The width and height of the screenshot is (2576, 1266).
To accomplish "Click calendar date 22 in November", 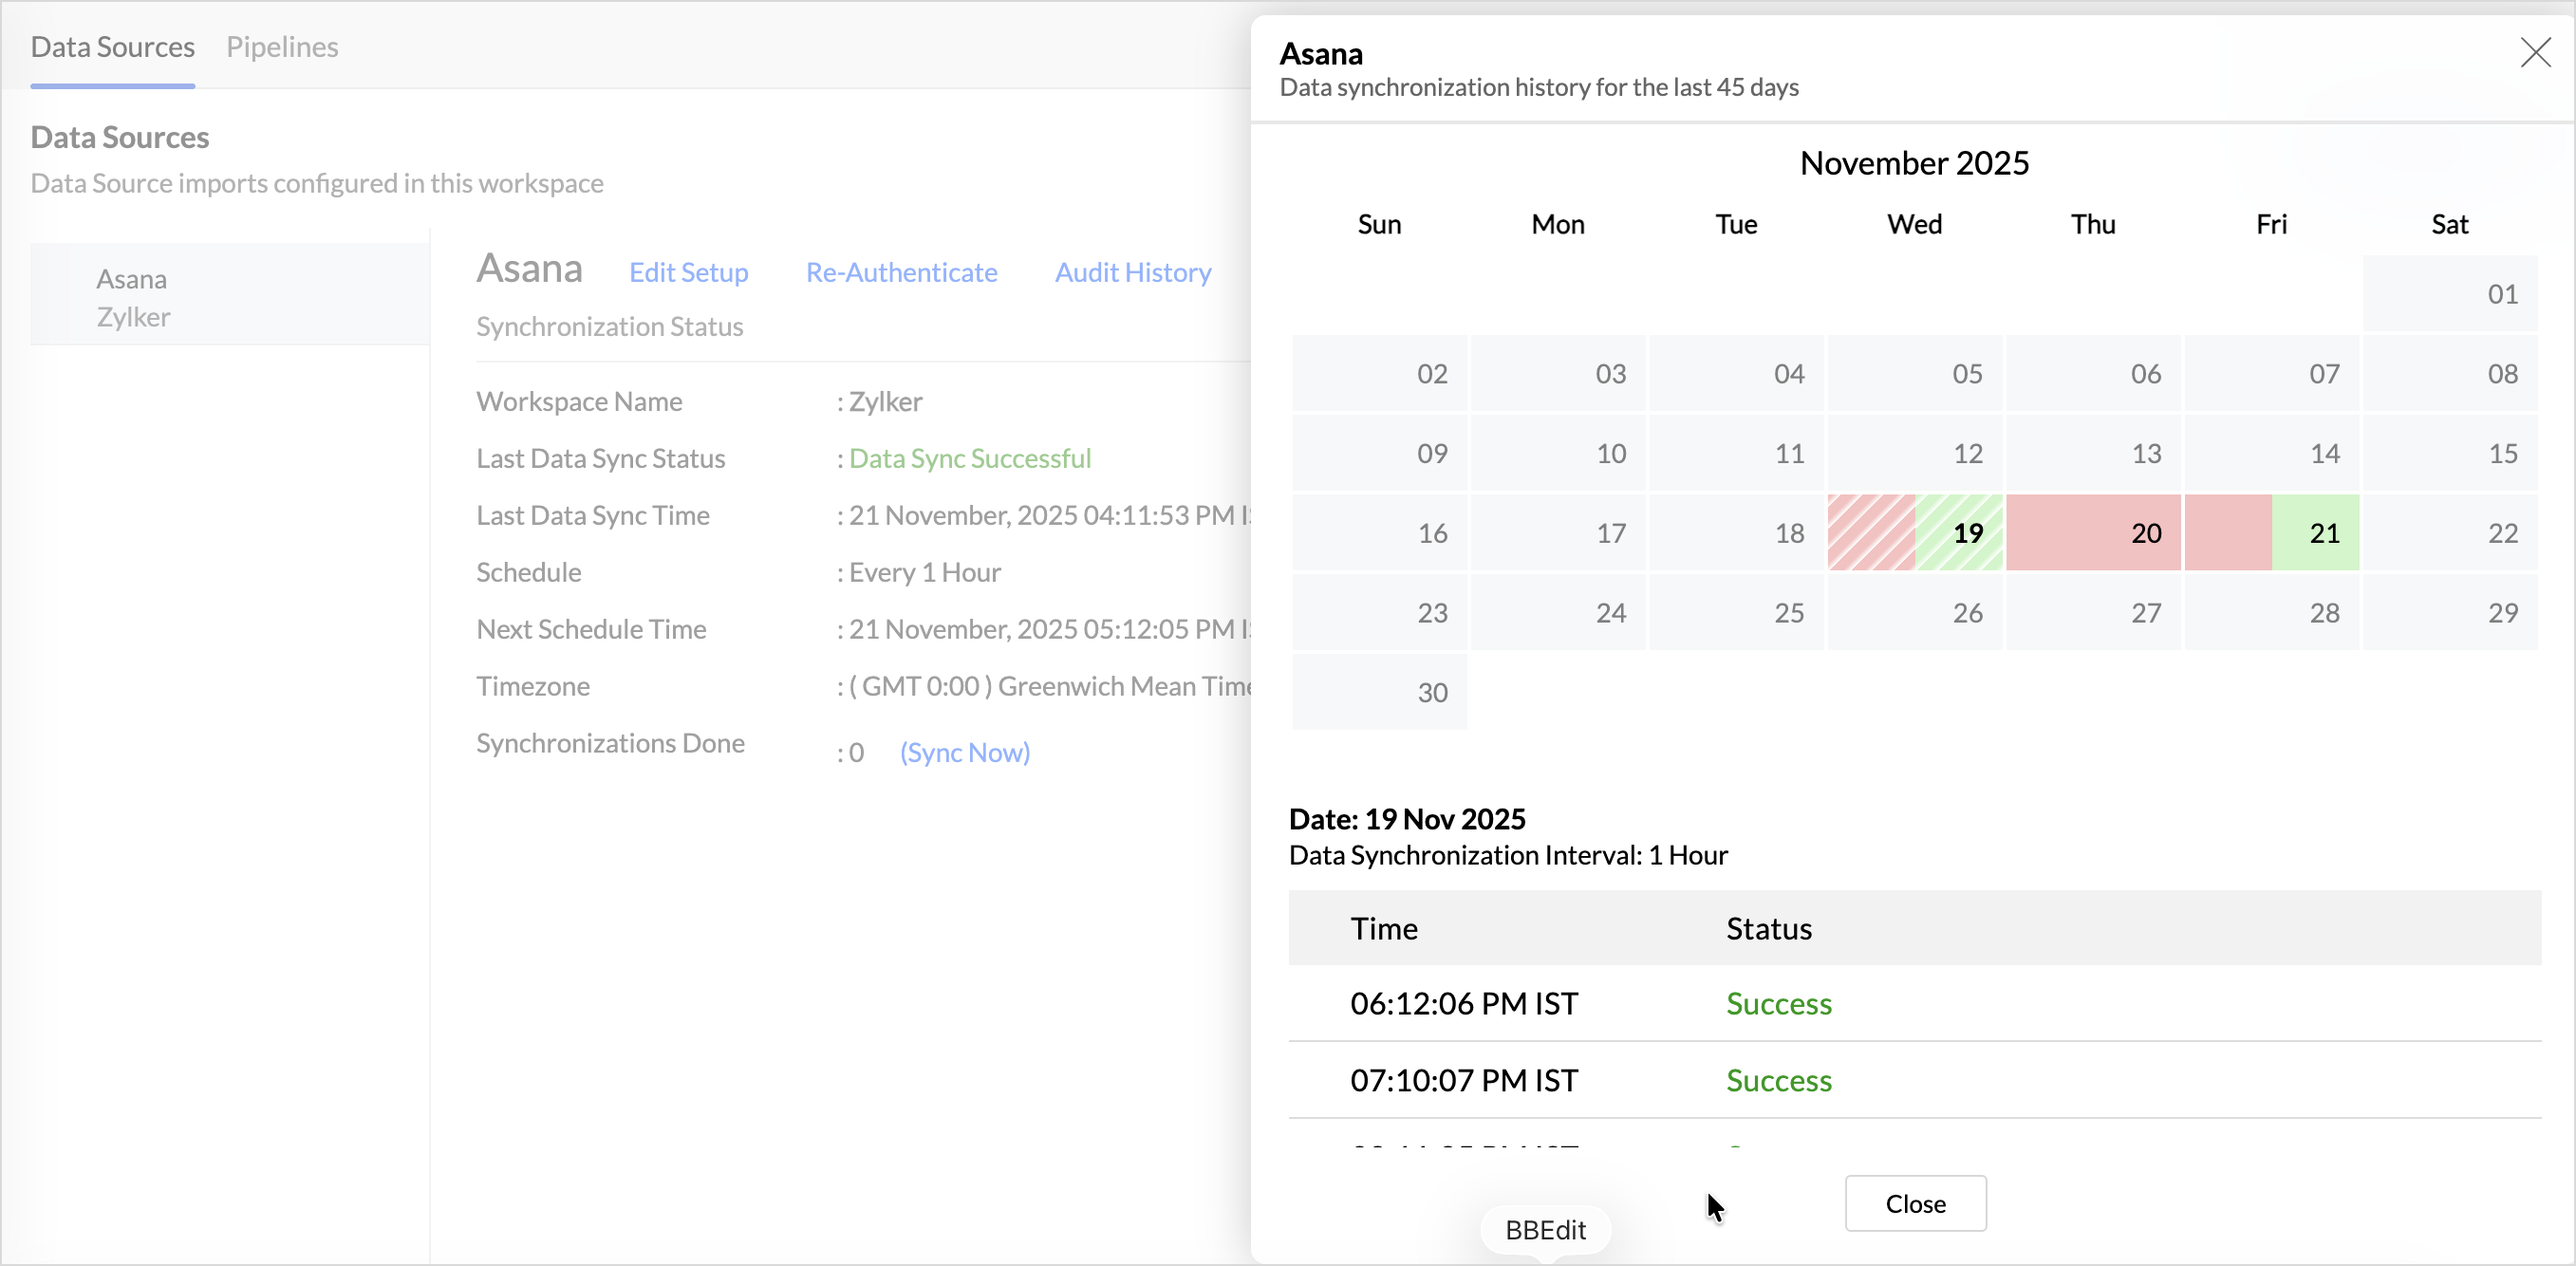I will tap(2449, 533).
